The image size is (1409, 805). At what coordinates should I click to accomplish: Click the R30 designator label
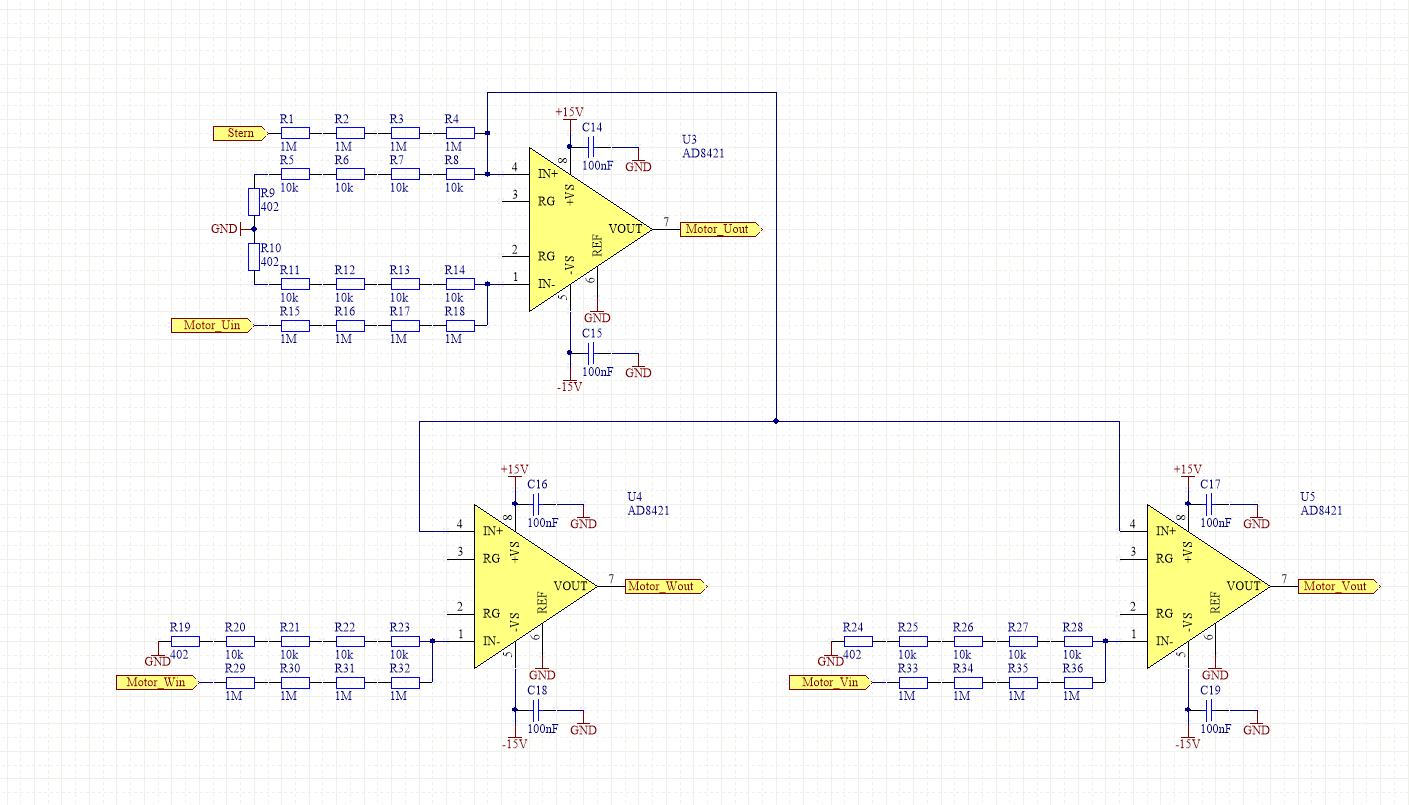coord(290,668)
